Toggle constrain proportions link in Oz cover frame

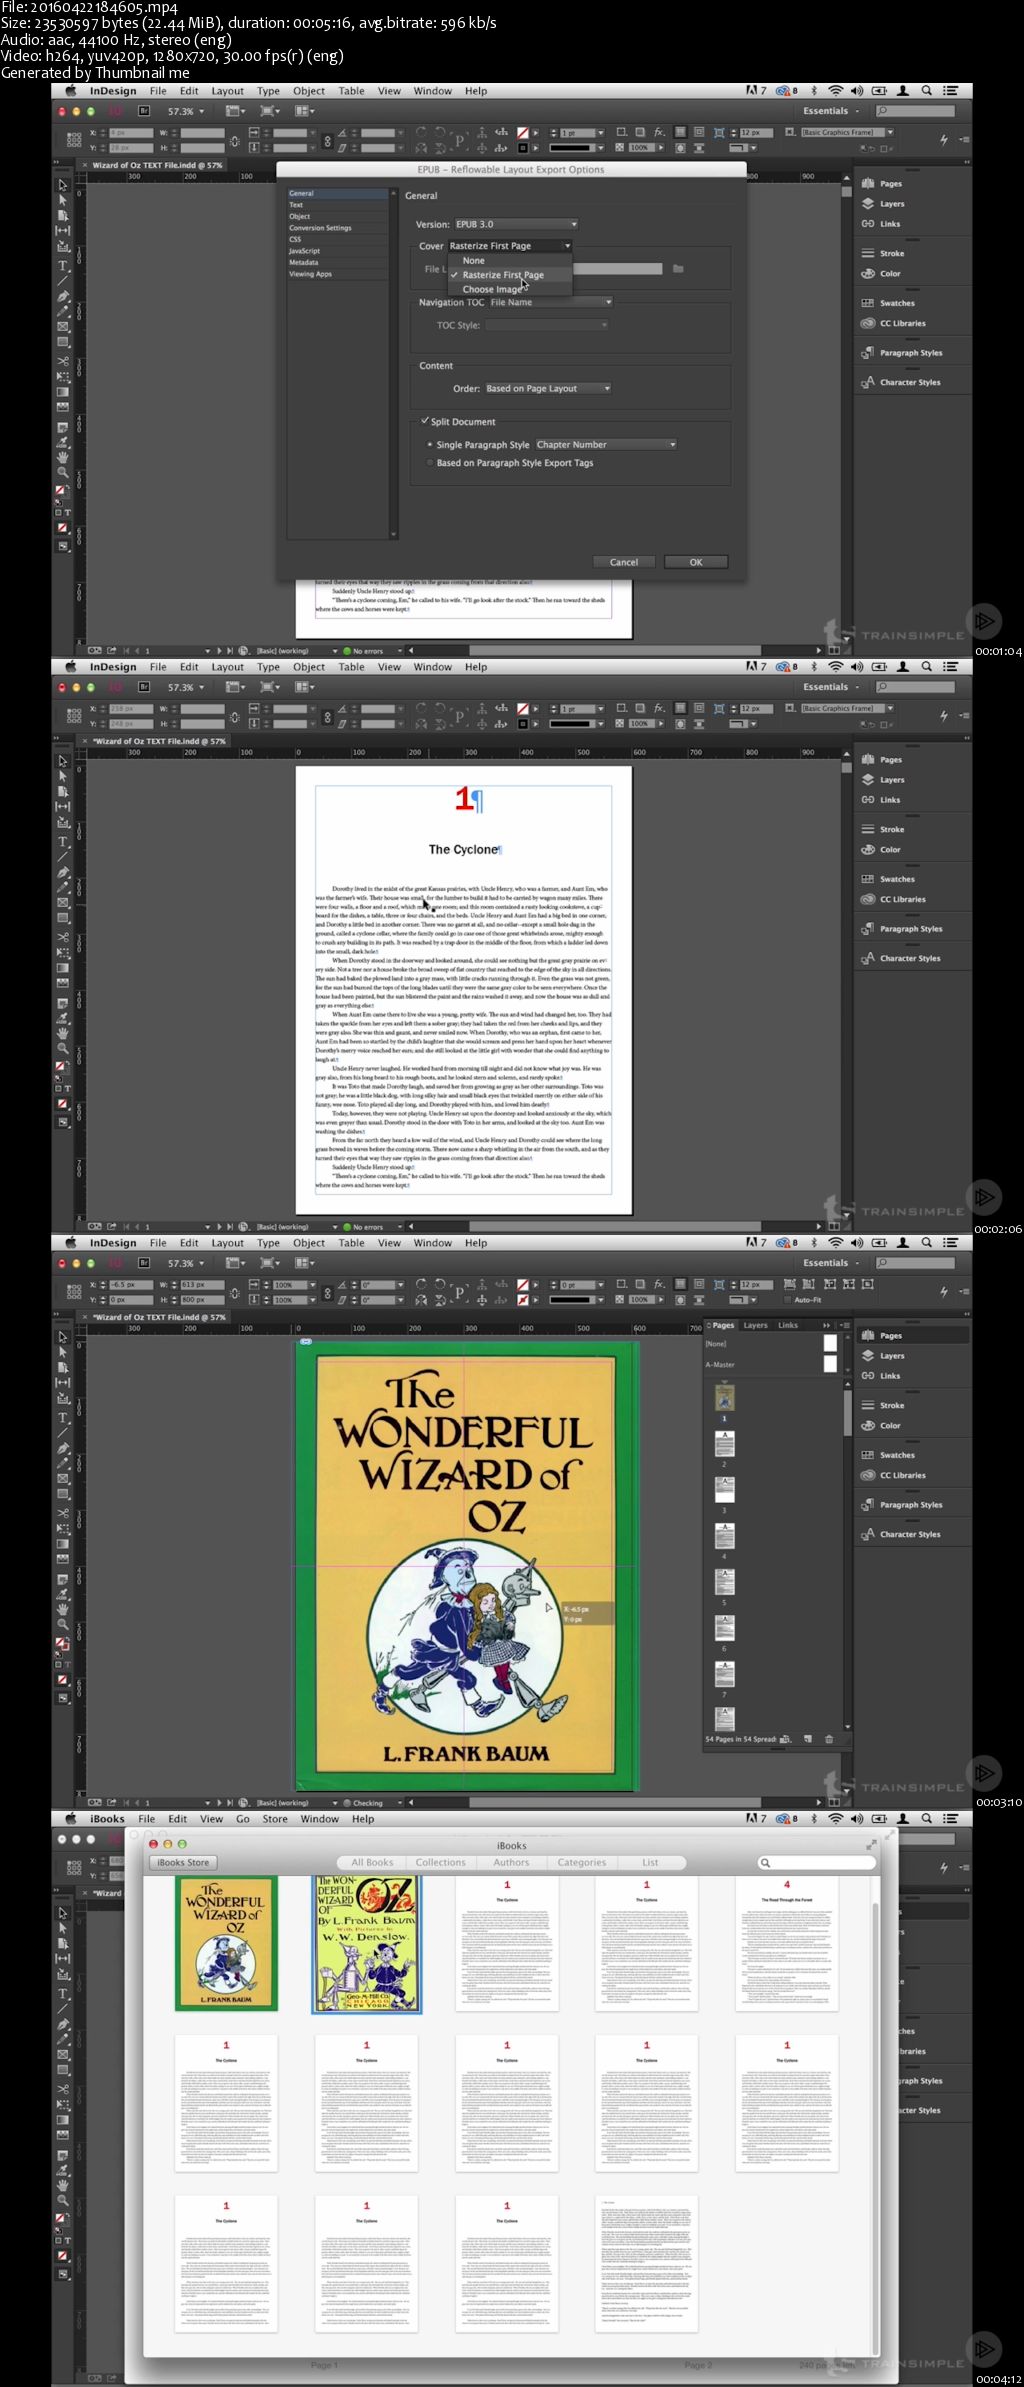[x=327, y=1292]
